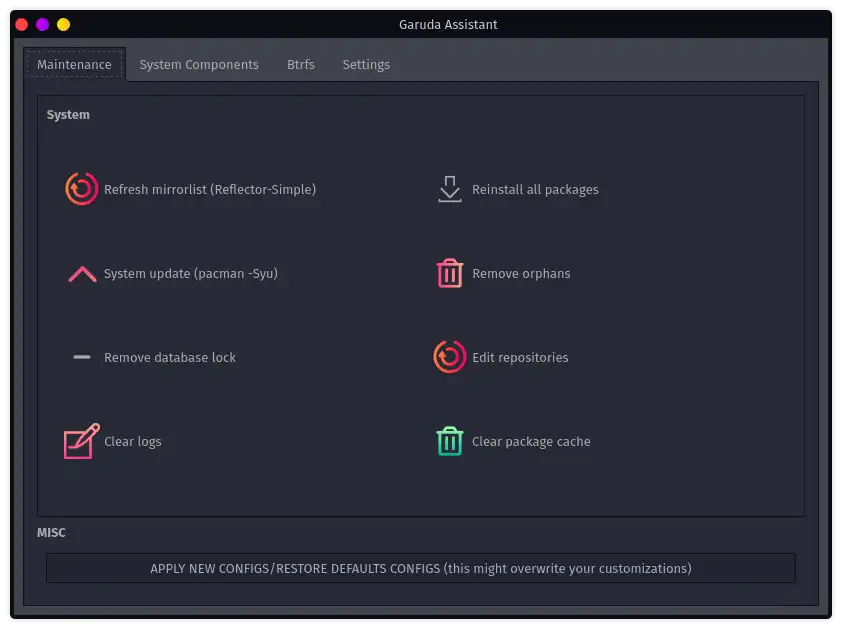The width and height of the screenshot is (842, 629).
Task: Open the Btrfs tab
Action: pyautogui.click(x=300, y=65)
